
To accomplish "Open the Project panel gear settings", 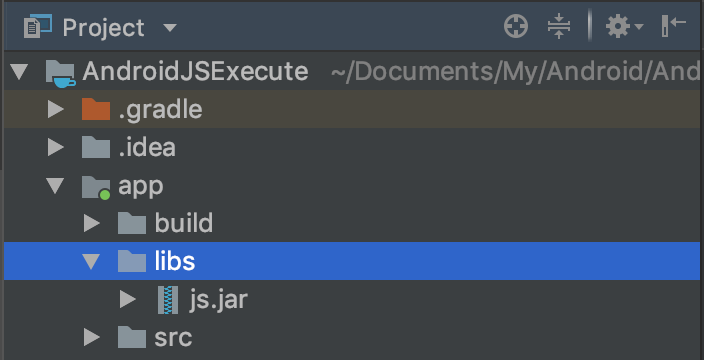I will (x=624, y=27).
